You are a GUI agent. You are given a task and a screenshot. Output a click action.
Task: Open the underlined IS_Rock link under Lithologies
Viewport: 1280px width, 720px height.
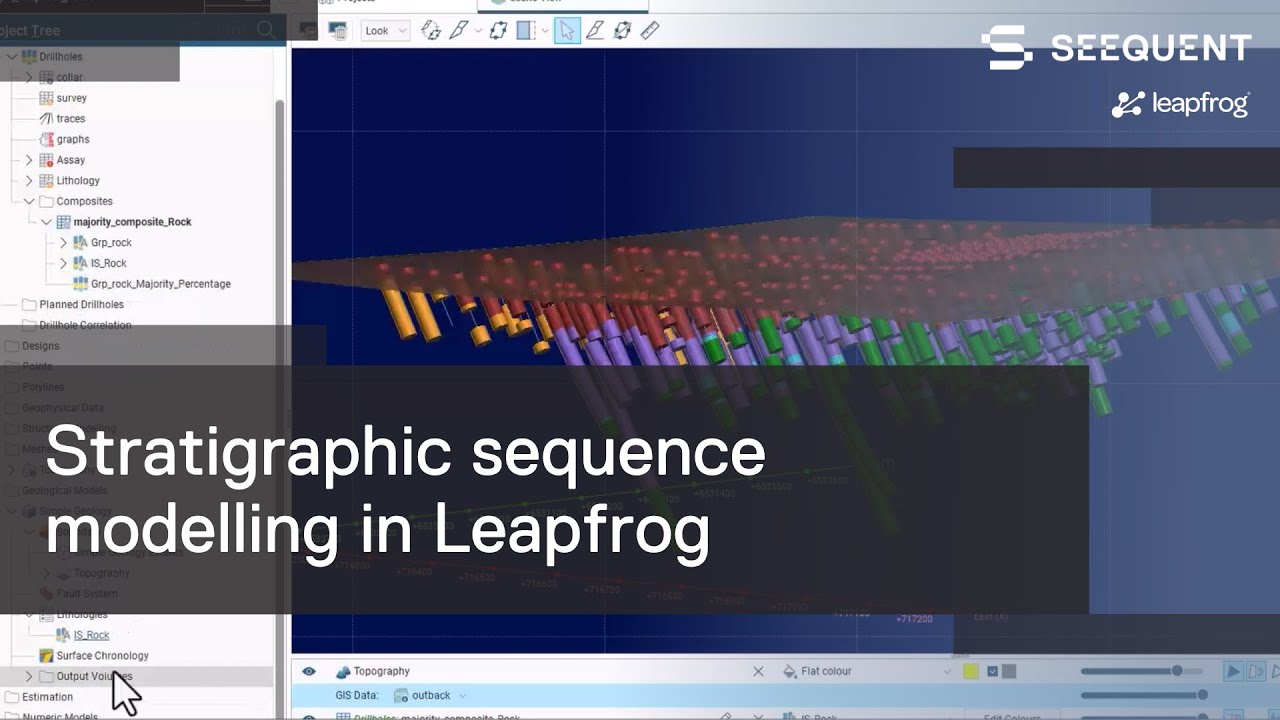(x=91, y=635)
